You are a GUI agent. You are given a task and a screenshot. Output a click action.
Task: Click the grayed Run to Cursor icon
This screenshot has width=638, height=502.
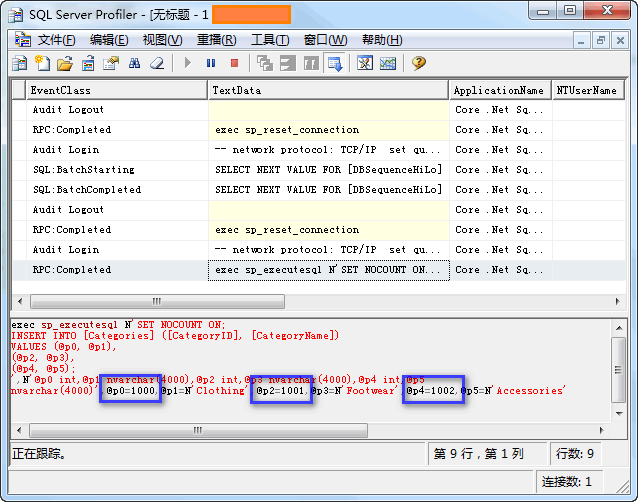[x=288, y=63]
